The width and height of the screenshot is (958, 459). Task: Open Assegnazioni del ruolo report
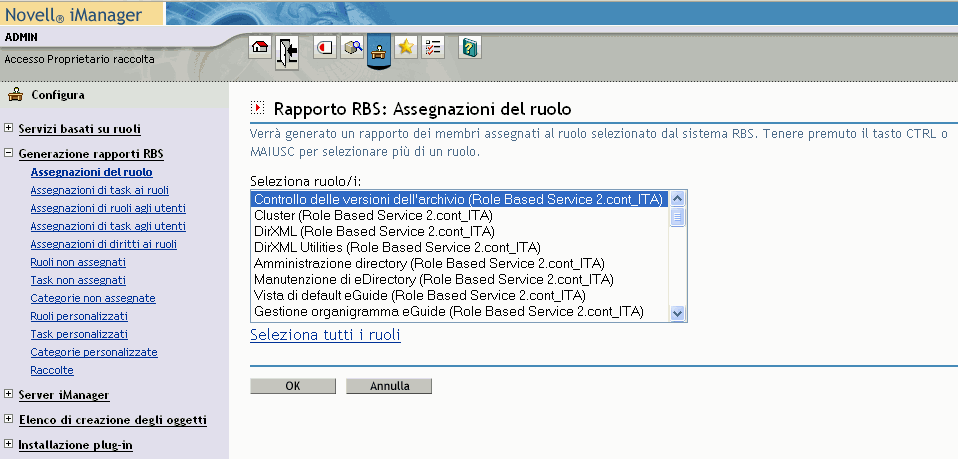click(92, 172)
